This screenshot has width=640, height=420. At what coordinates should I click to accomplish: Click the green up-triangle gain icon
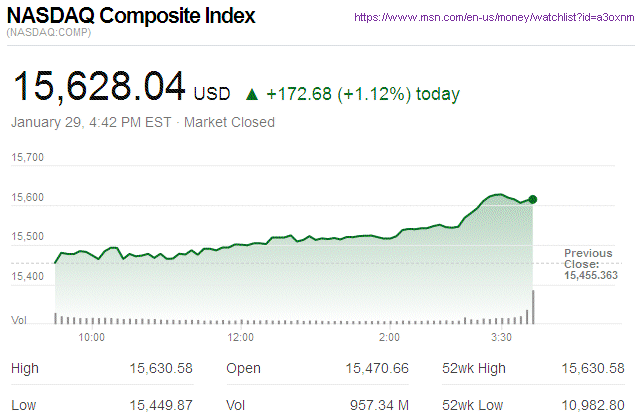252,95
